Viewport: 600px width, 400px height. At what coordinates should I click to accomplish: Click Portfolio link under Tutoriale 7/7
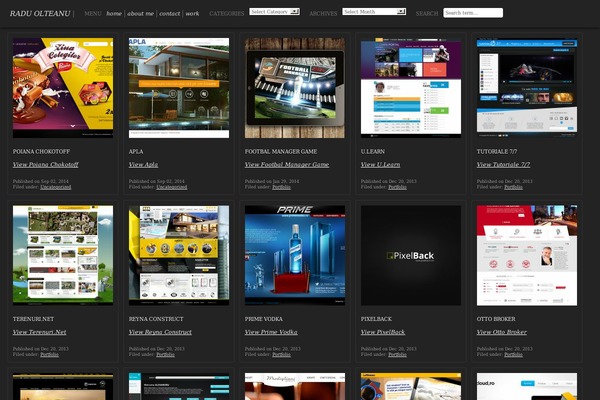point(513,187)
